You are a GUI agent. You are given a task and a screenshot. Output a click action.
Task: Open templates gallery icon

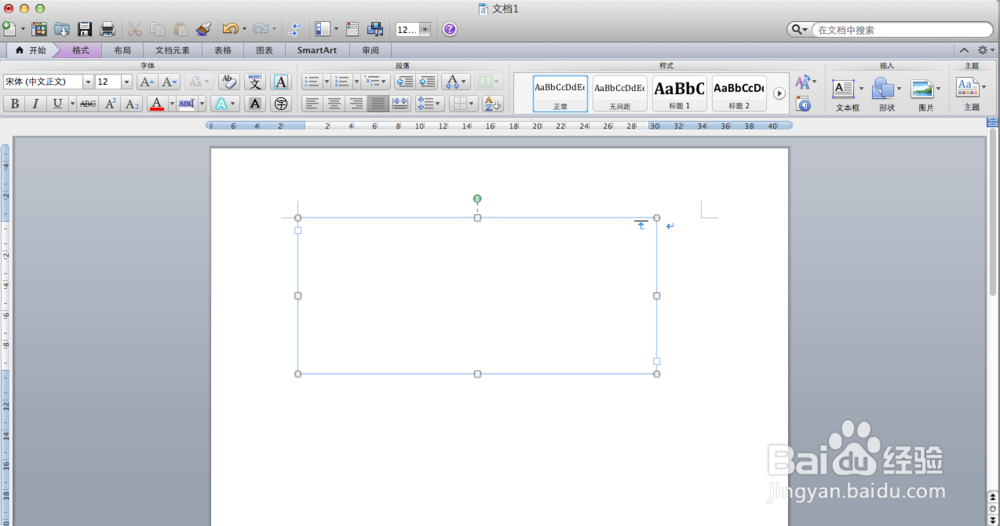click(39, 29)
